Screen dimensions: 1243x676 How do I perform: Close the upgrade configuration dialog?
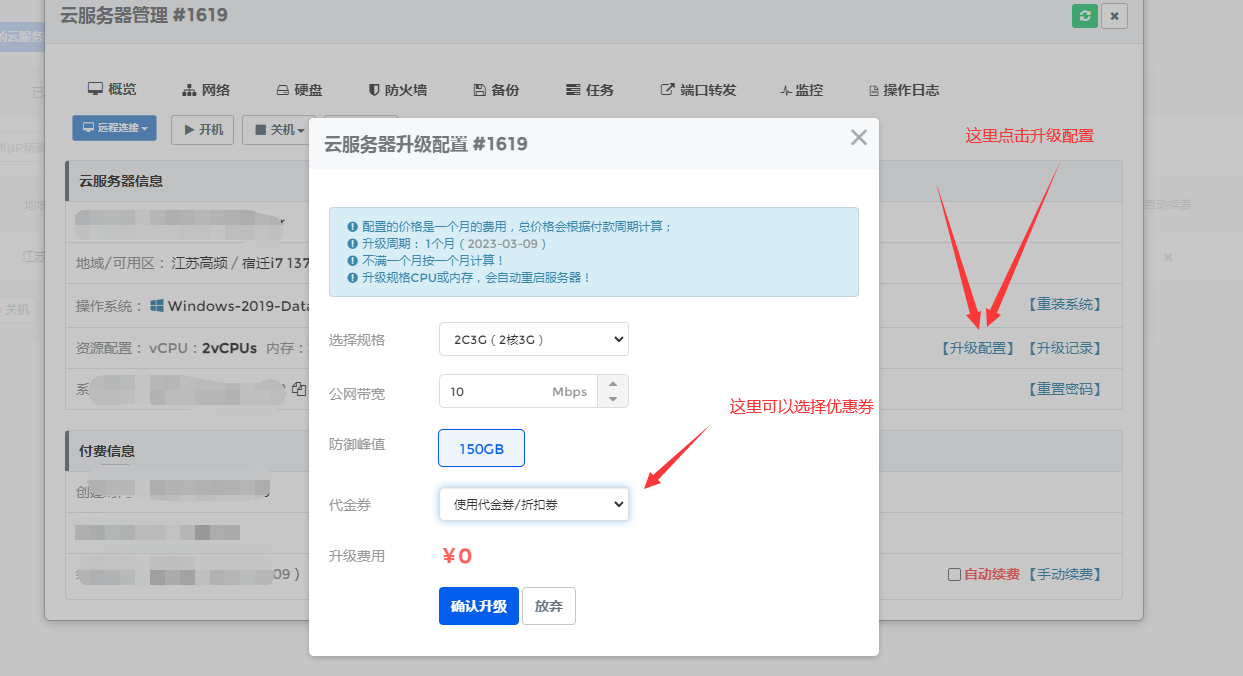click(x=858, y=138)
